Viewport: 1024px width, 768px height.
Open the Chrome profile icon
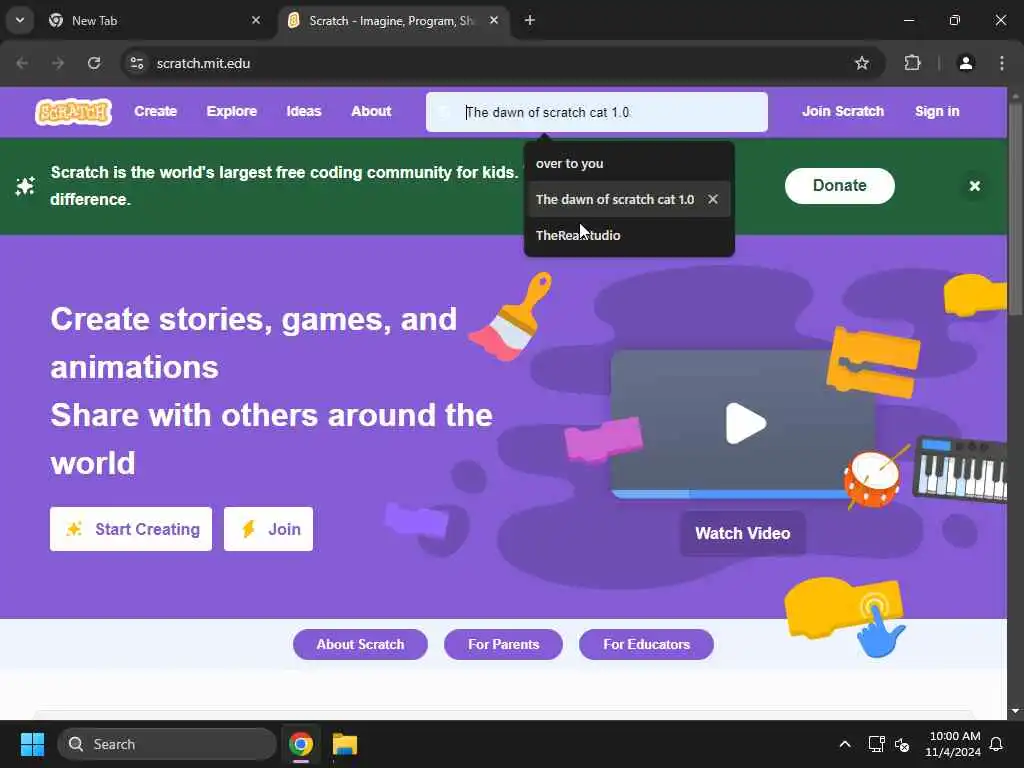(x=966, y=63)
